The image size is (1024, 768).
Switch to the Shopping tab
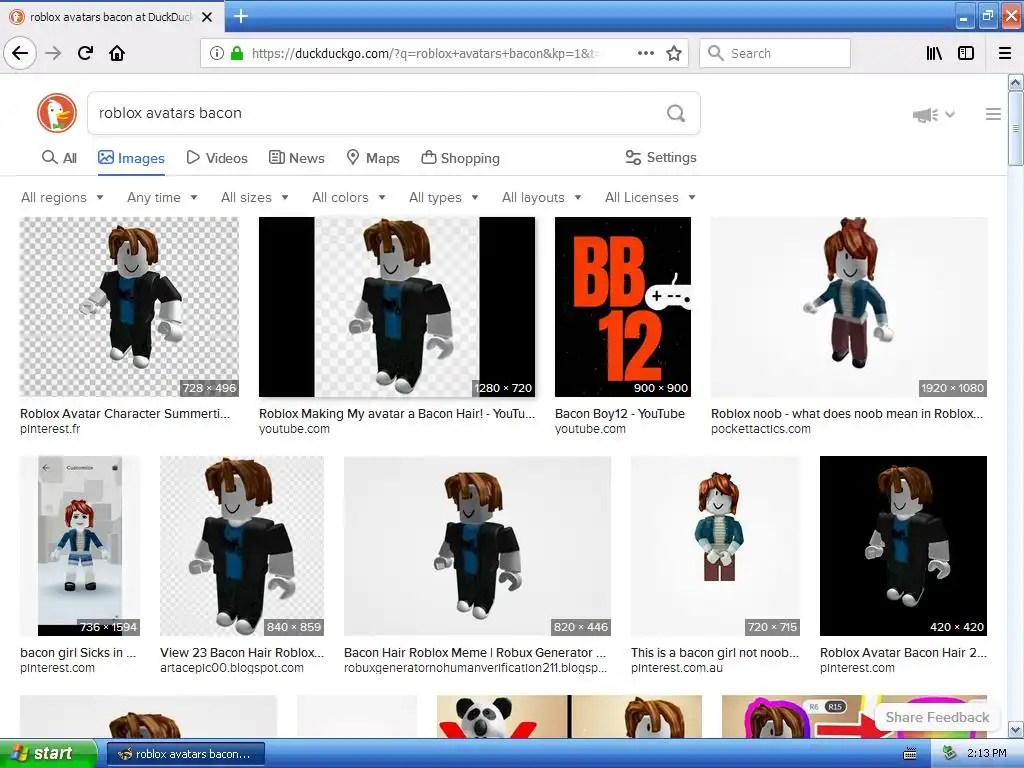tap(460, 158)
